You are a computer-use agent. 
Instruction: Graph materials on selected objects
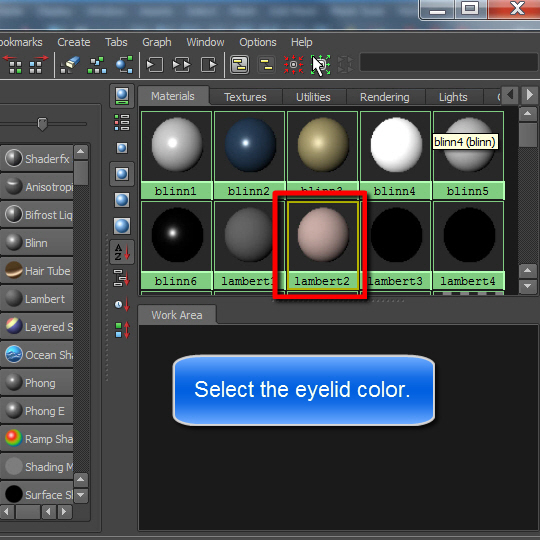(124, 64)
